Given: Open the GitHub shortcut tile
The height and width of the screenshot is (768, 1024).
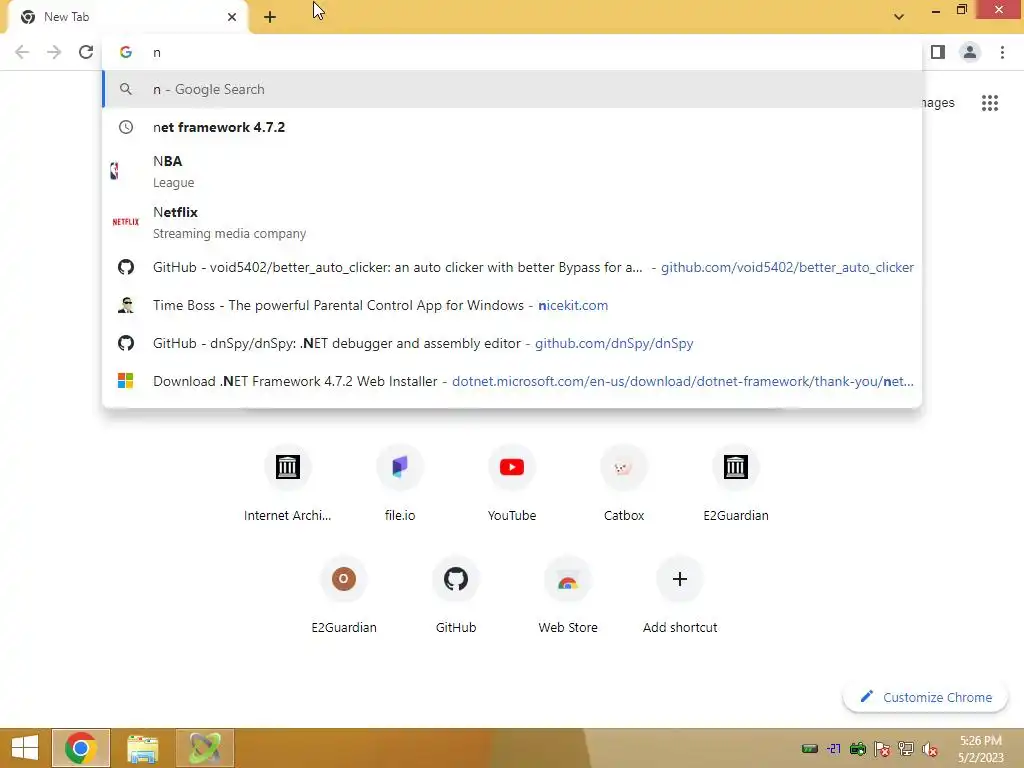Looking at the screenshot, I should click(x=456, y=596).
